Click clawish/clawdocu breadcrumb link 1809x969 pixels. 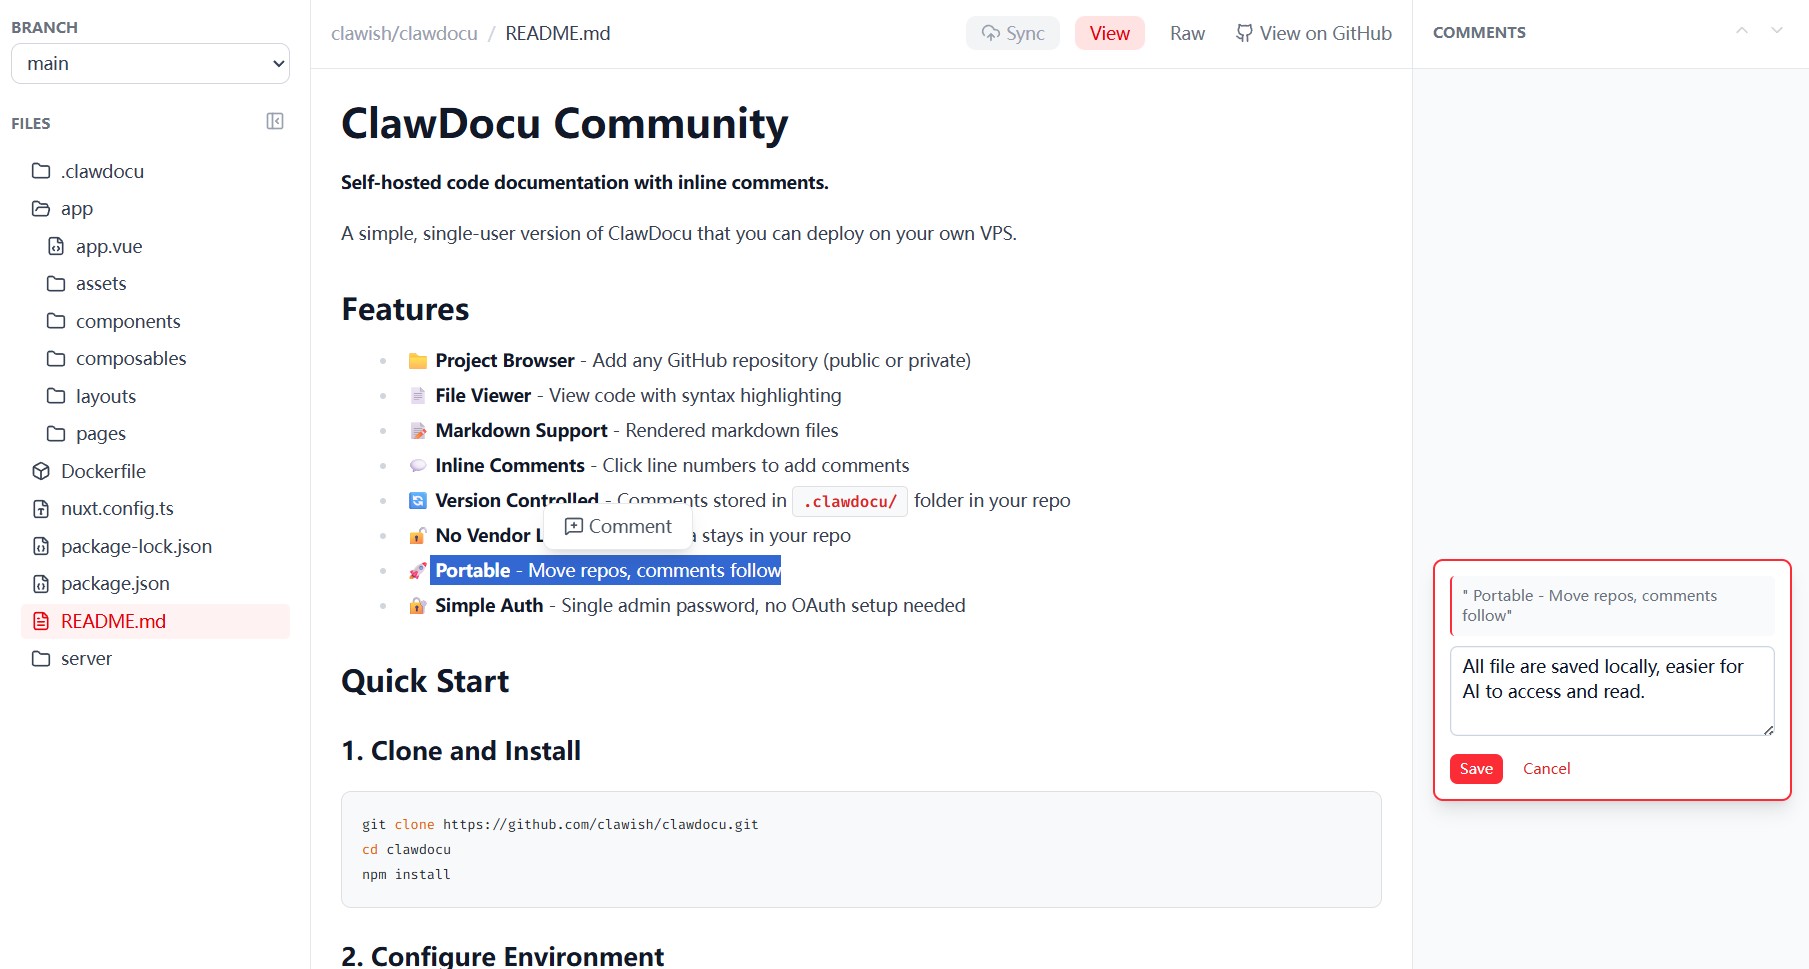404,33
